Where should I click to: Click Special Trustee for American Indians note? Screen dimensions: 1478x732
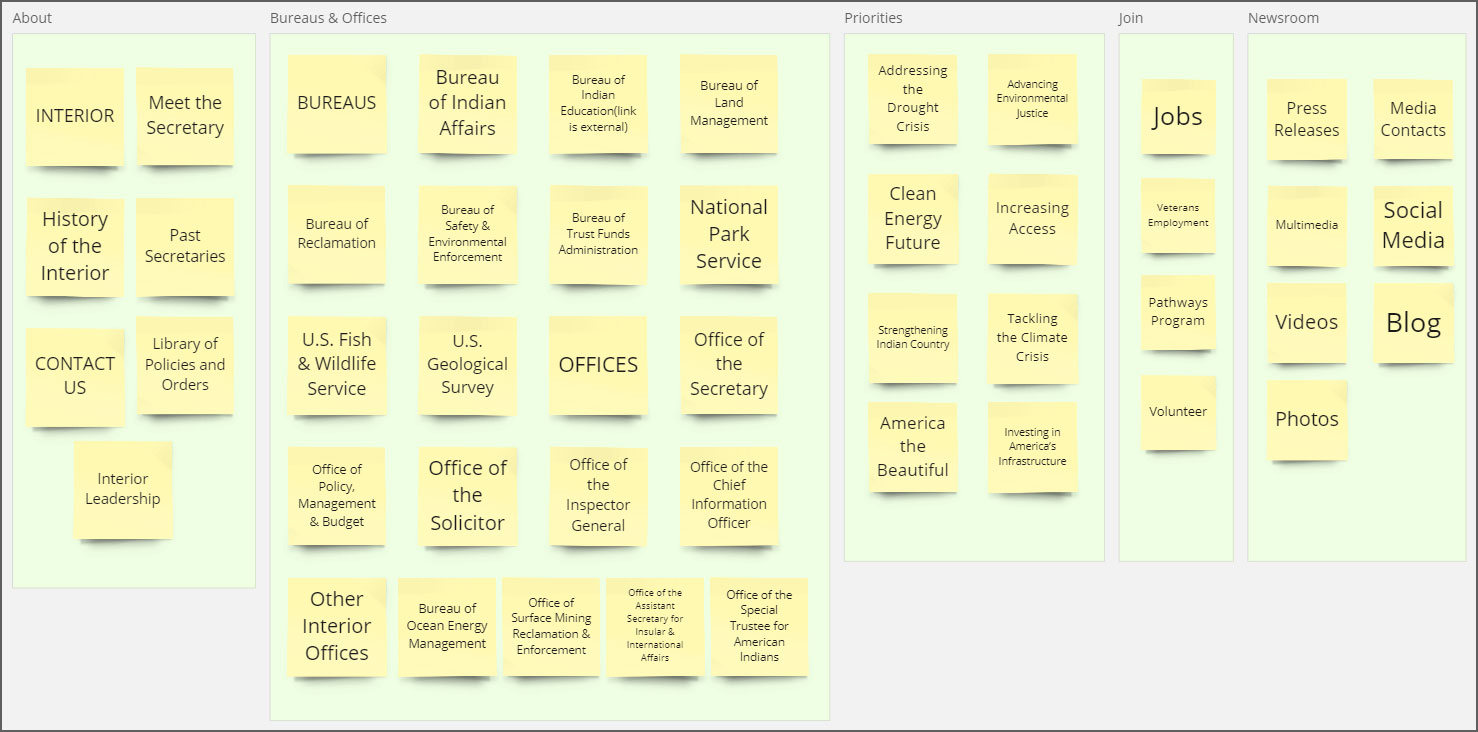click(x=759, y=627)
